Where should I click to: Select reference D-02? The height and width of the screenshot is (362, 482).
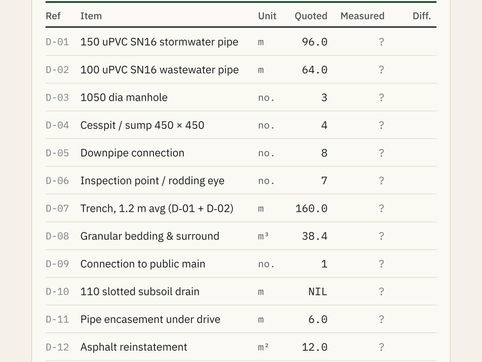(x=57, y=70)
